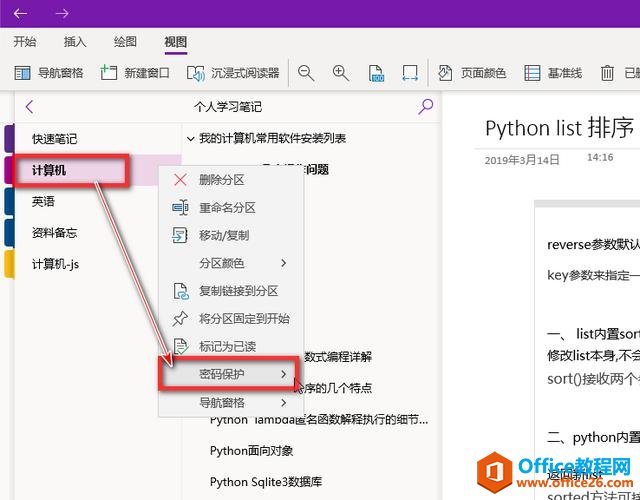640x500 pixels.
Task: Go back with the left arrow
Action: pyautogui.click(x=20, y=13)
